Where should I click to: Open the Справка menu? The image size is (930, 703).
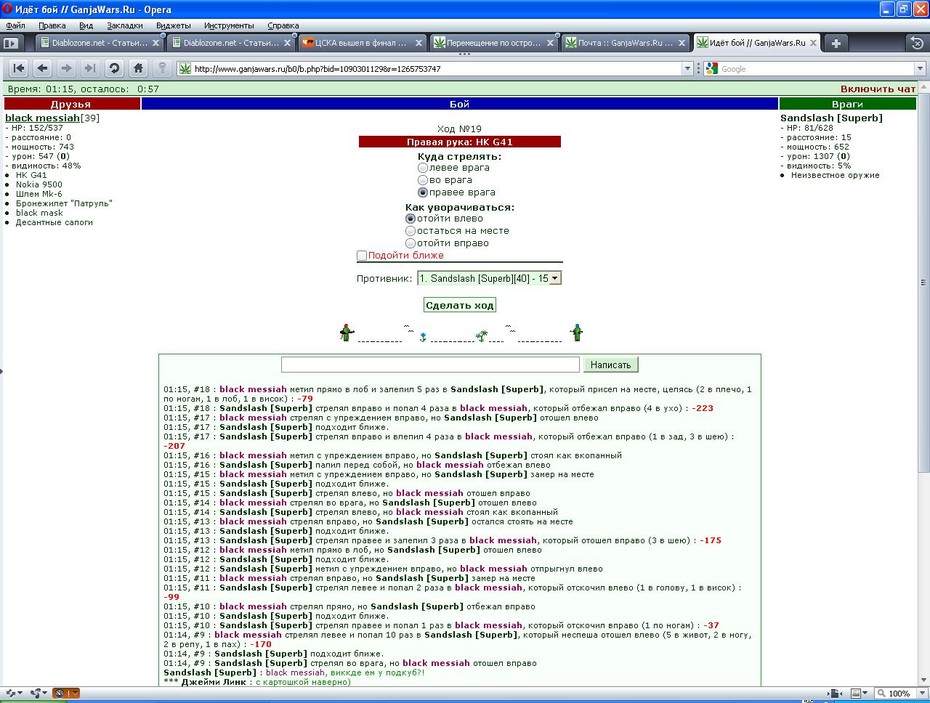point(283,26)
